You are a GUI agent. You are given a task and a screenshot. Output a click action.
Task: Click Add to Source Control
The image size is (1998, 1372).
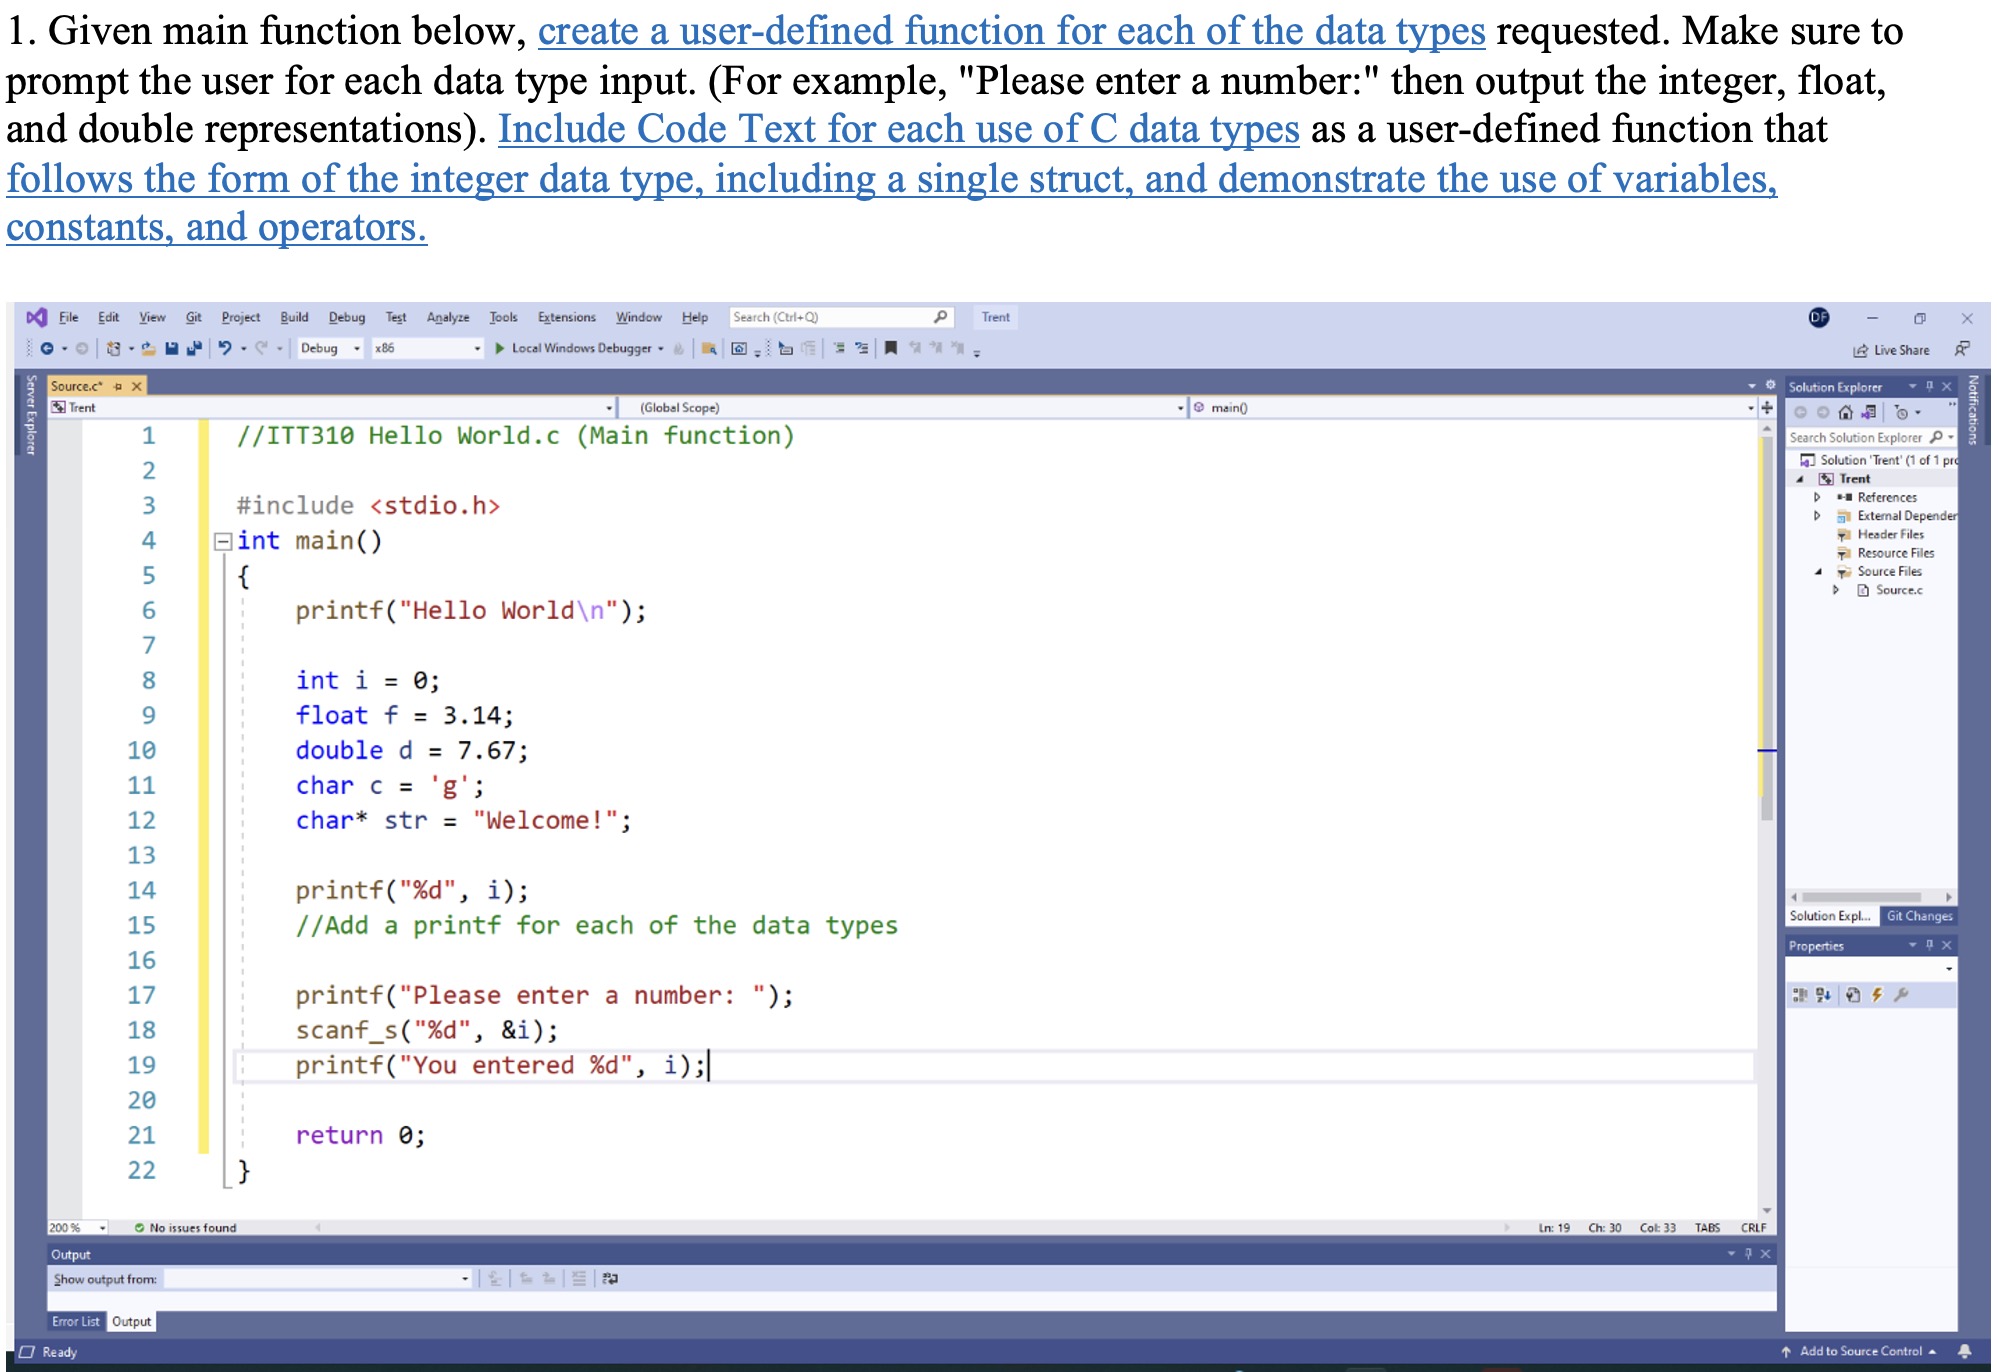1863,1351
